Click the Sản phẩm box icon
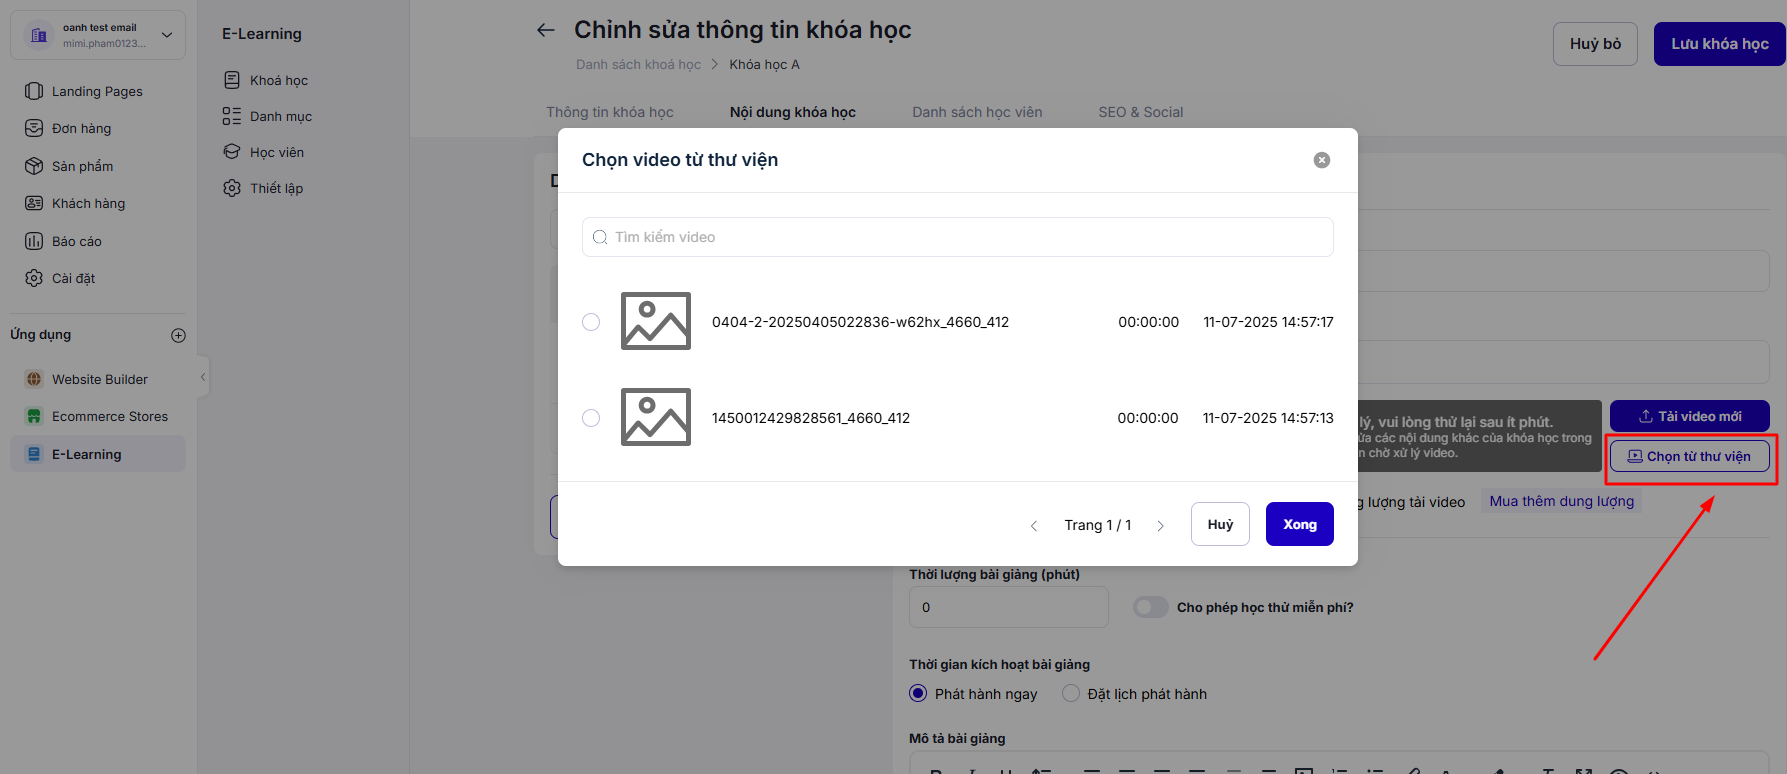Image resolution: width=1787 pixels, height=774 pixels. 34,166
